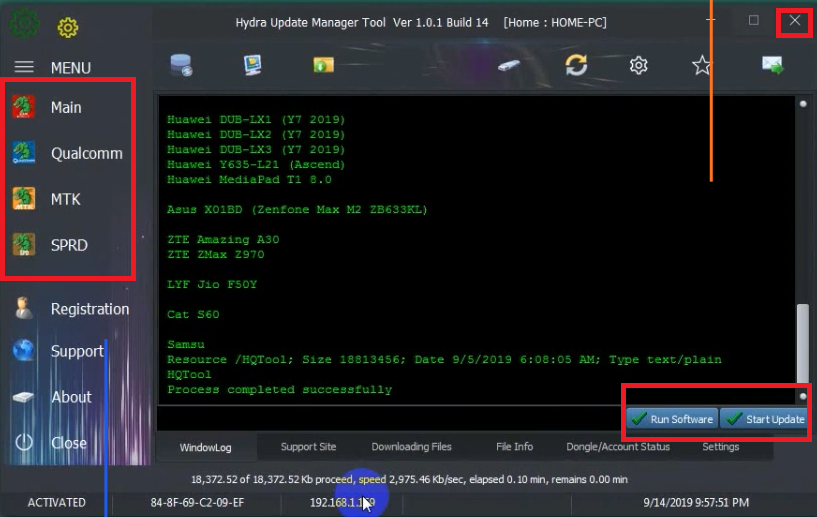Click the green Hydra logo icon
Image resolution: width=817 pixels, height=517 pixels.
pyautogui.click(x=24, y=23)
